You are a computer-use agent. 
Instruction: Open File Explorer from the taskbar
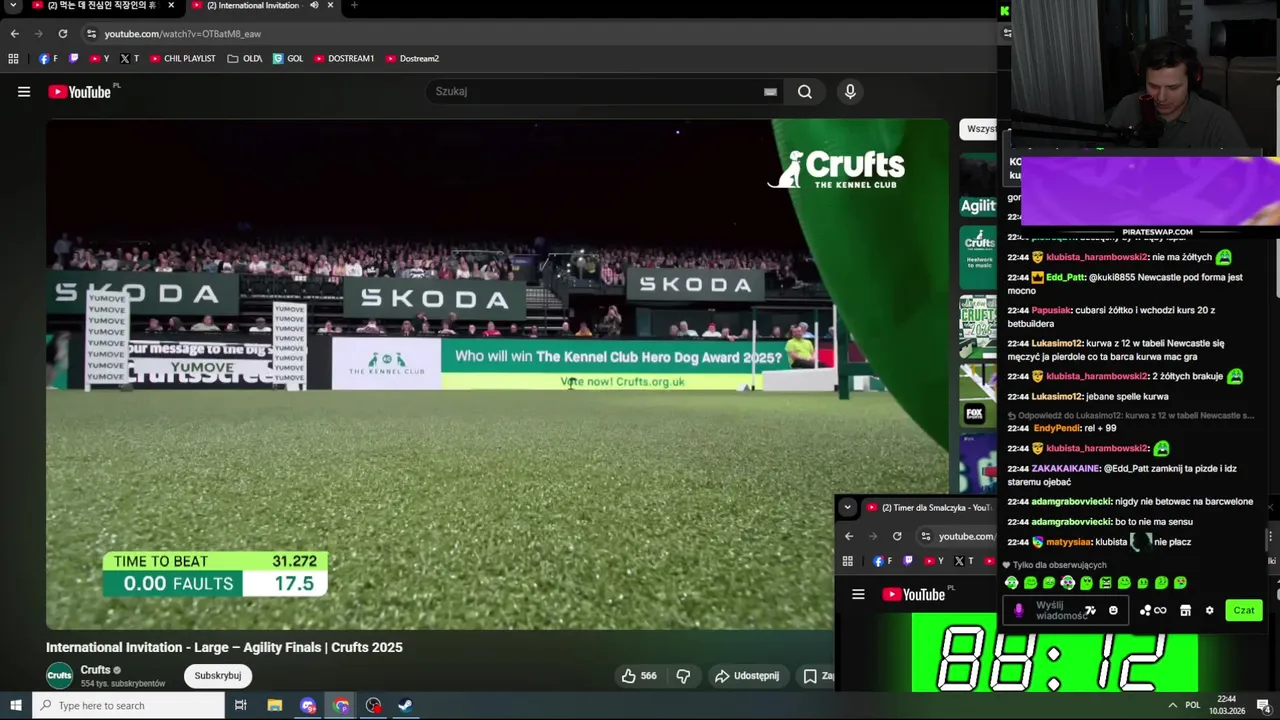click(x=275, y=706)
